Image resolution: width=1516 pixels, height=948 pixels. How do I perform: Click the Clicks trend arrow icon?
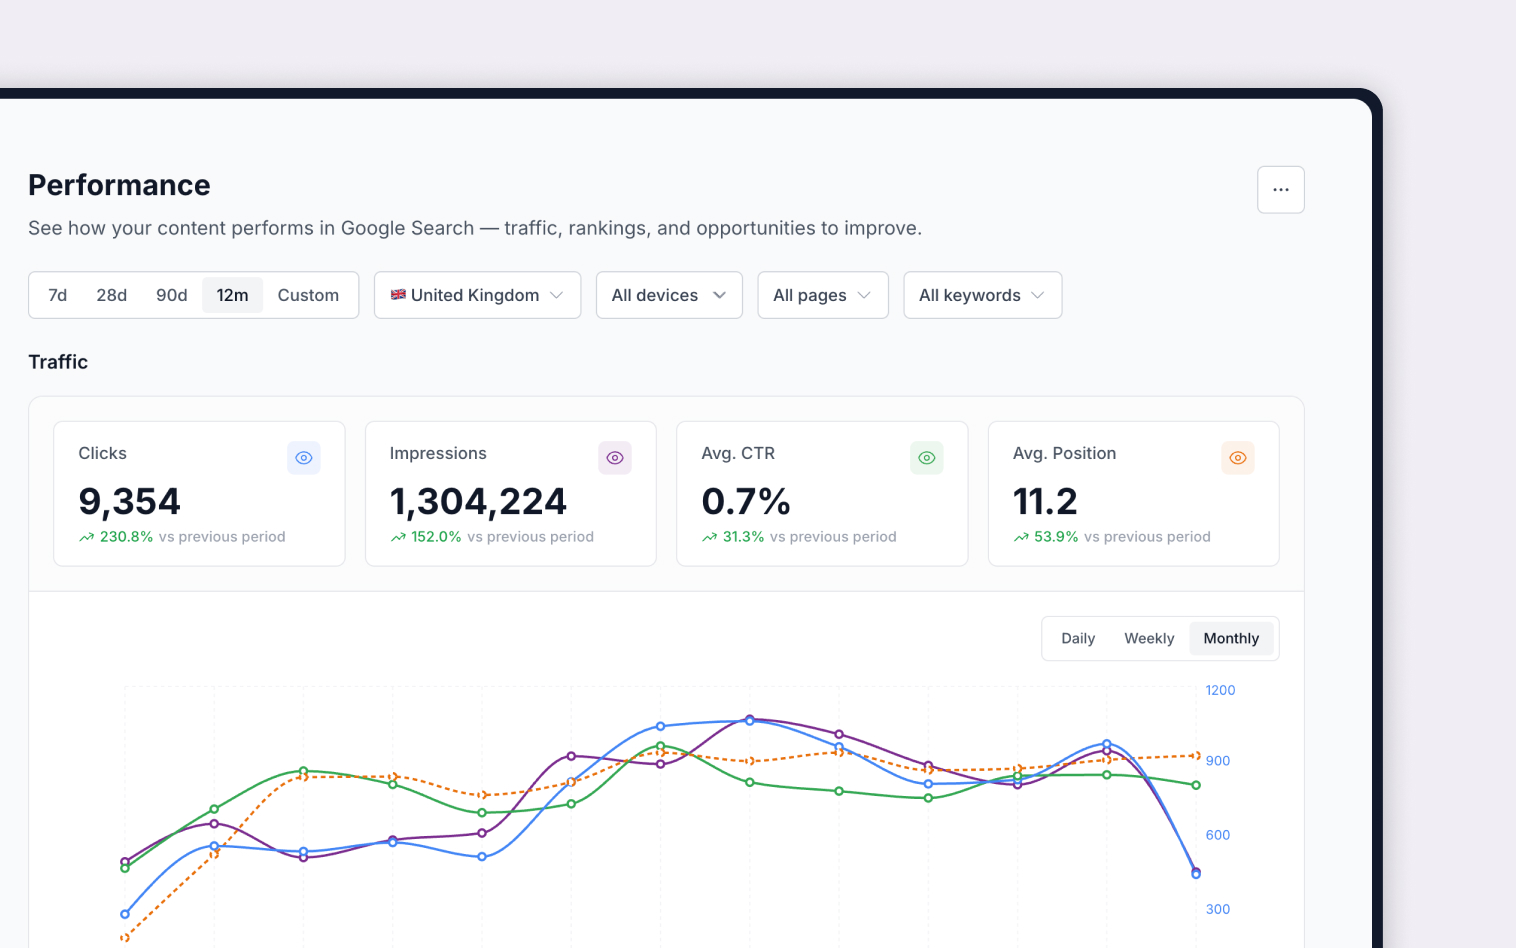[x=87, y=537]
